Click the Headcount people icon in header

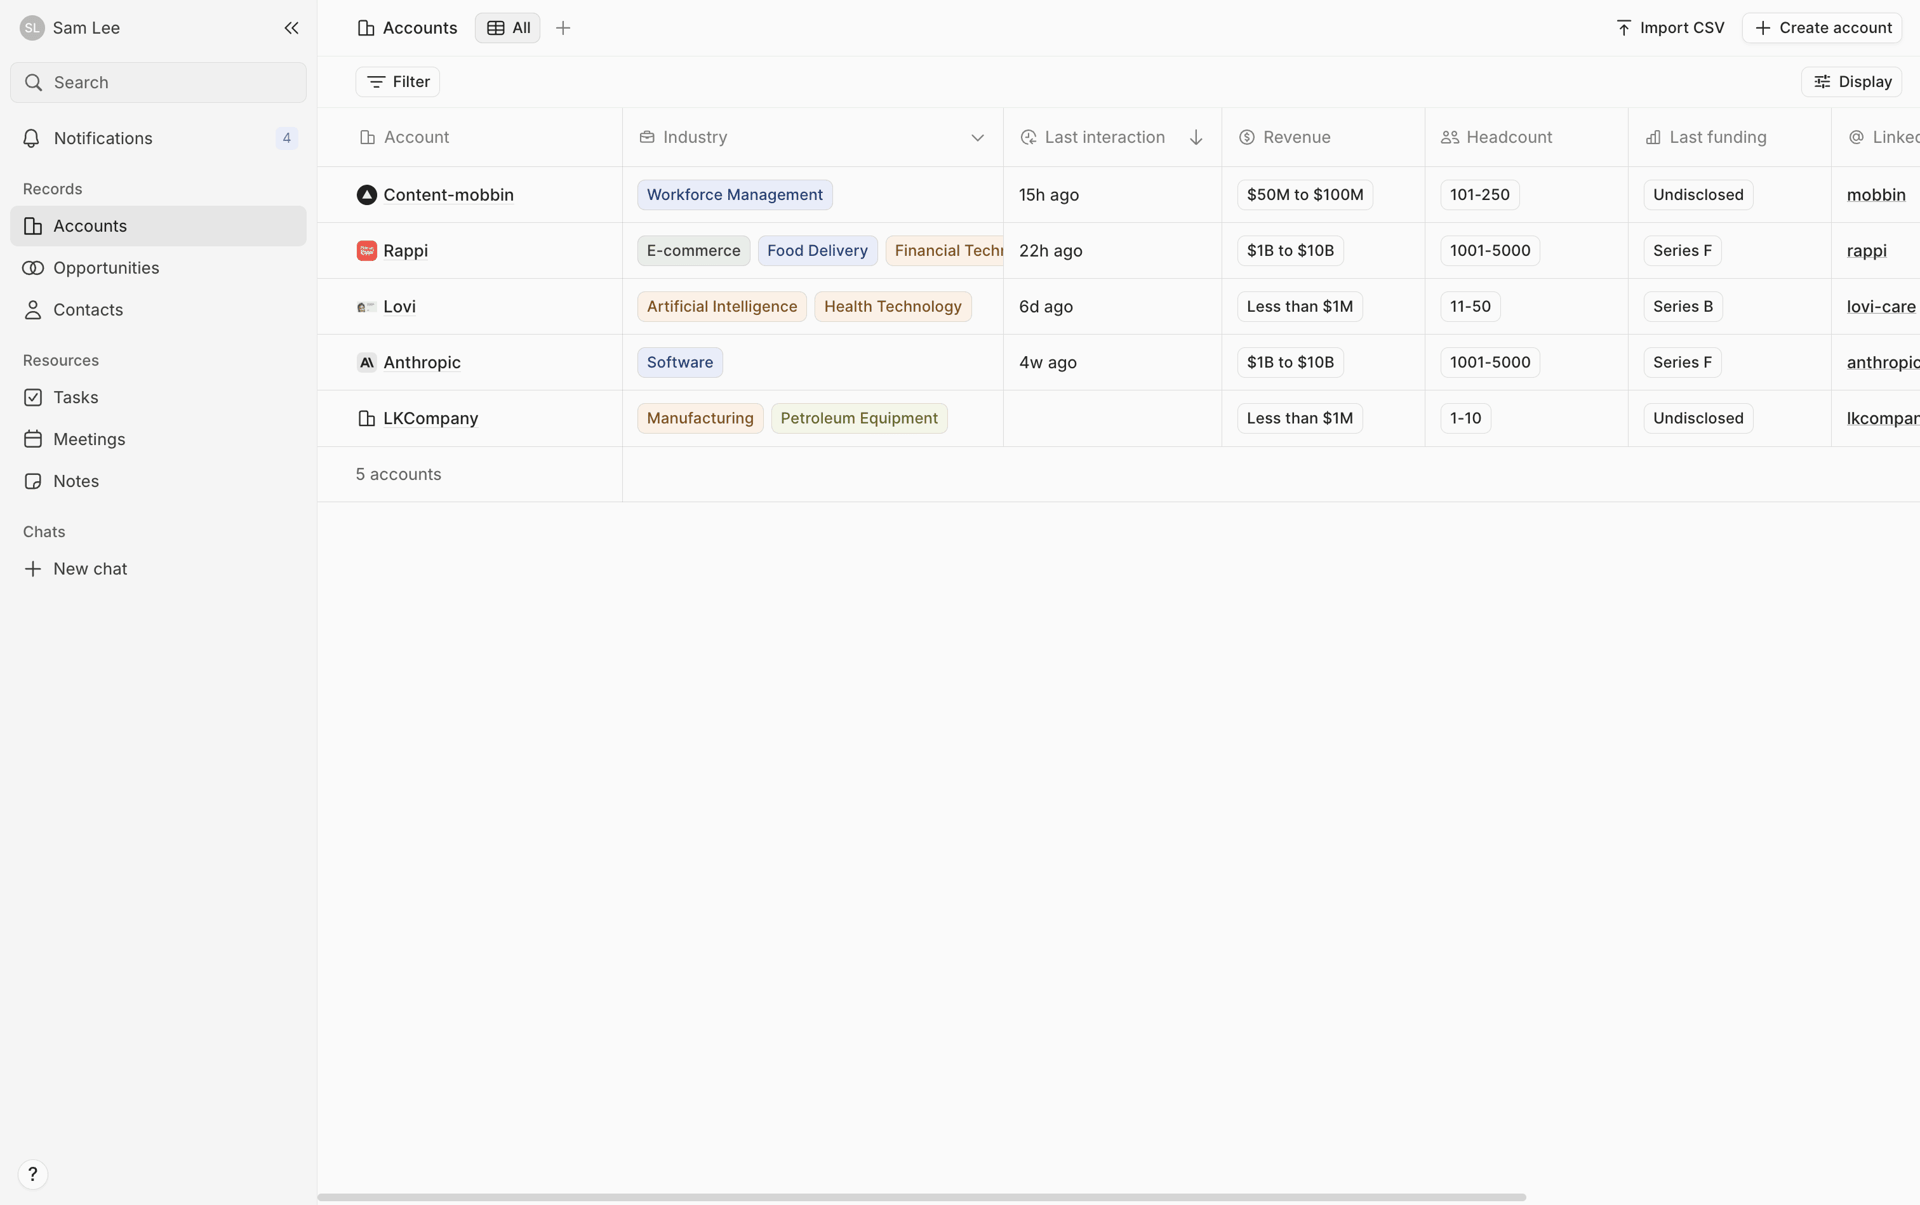pos(1450,137)
